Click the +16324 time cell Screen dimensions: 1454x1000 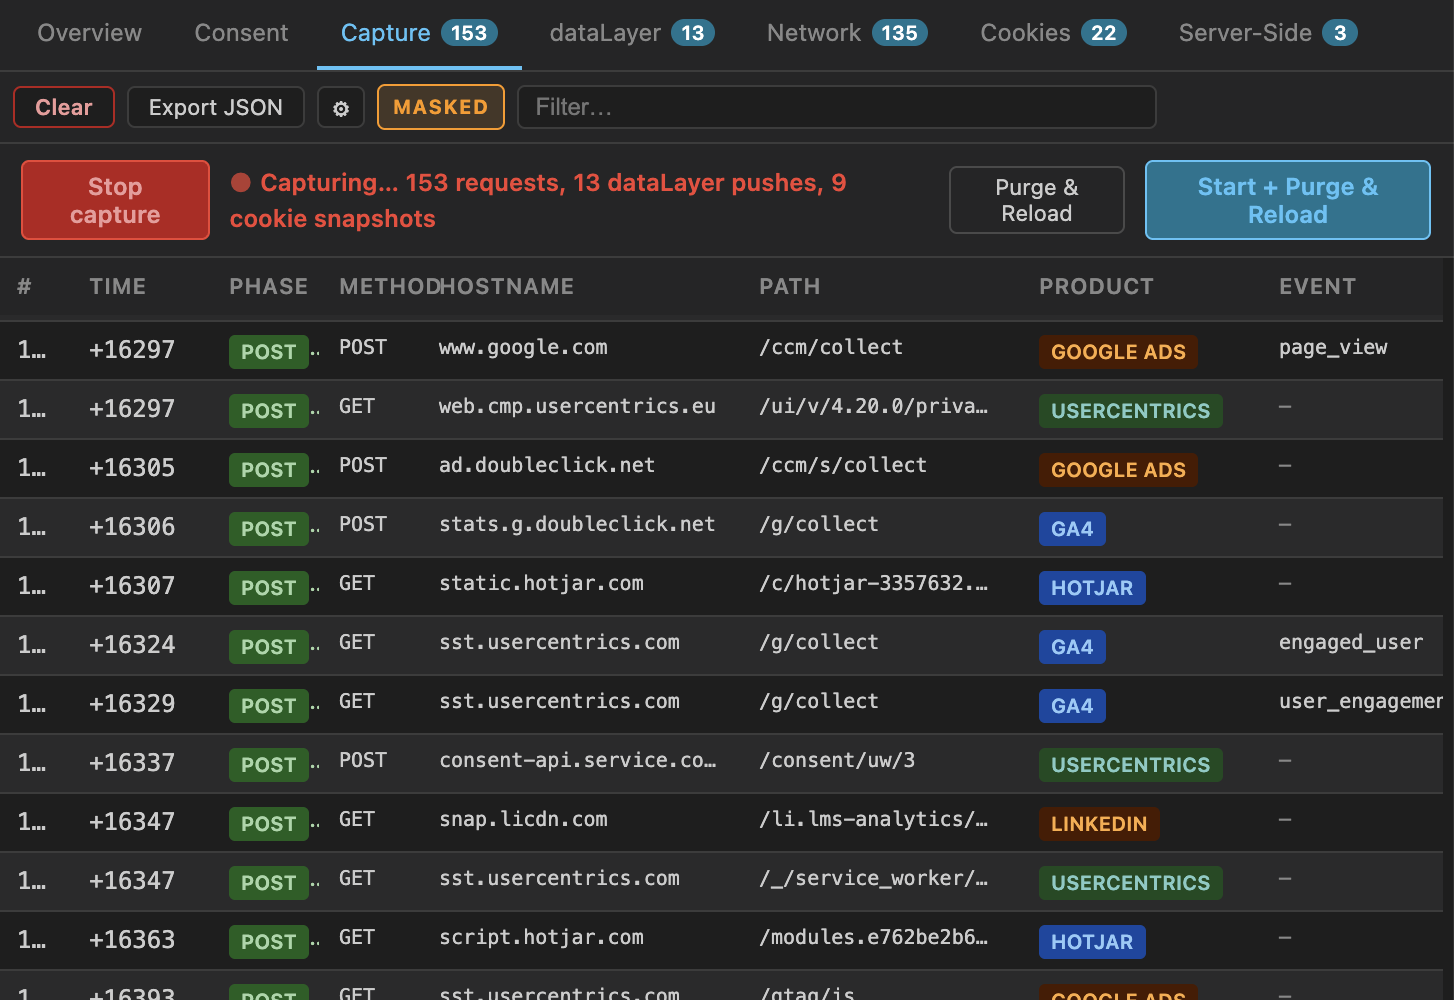[x=132, y=645]
